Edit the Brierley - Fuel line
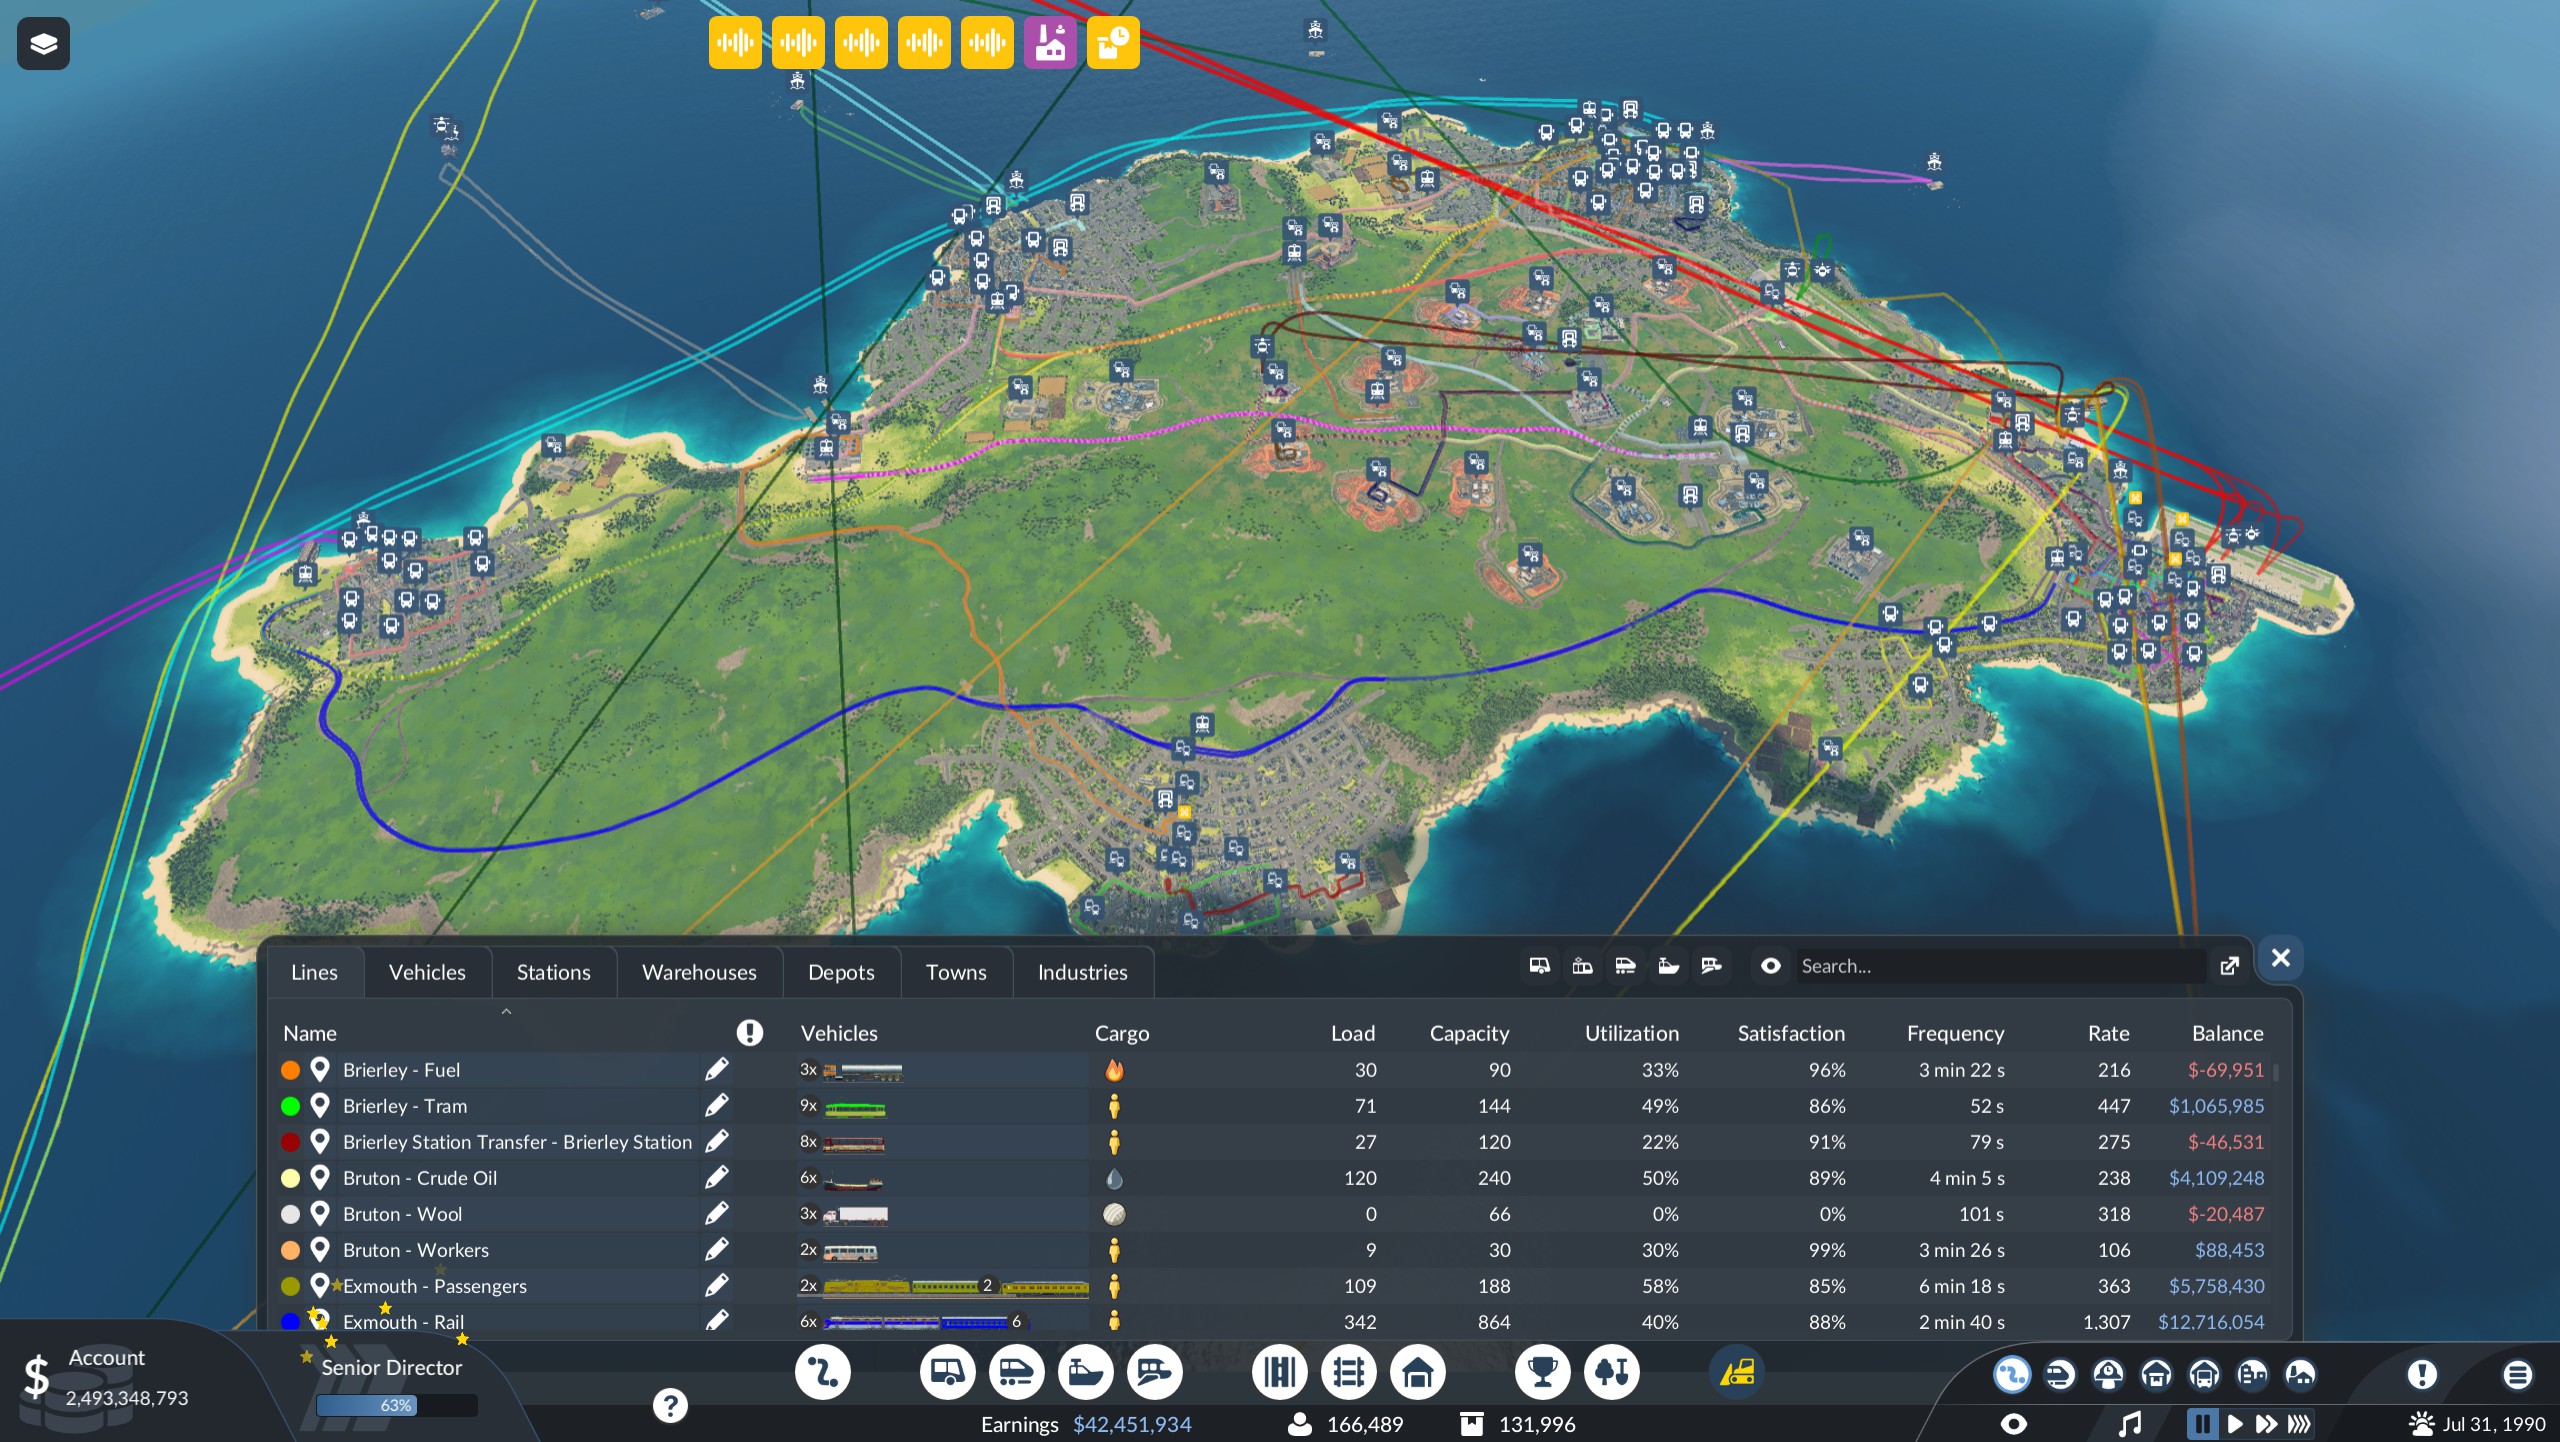The height and width of the screenshot is (1442, 2560). pyautogui.click(x=716, y=1070)
